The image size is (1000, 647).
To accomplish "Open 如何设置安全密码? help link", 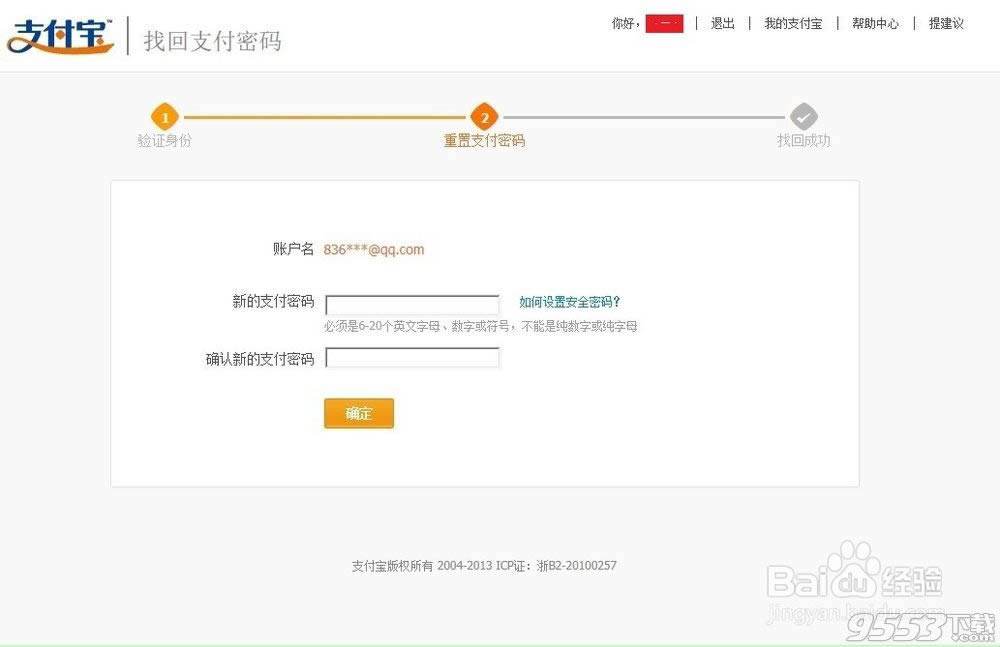I will [x=570, y=302].
